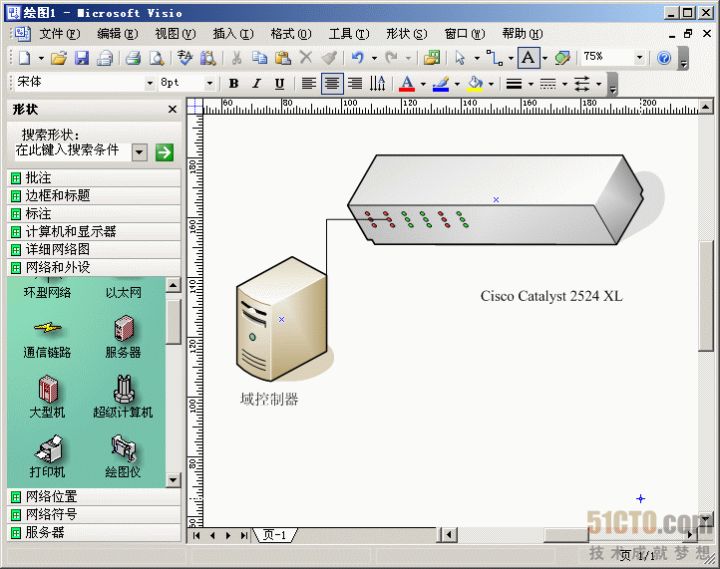Screen dimensions: 720x569
Task: Close the 形状 shapes panel
Action: [x=172, y=109]
